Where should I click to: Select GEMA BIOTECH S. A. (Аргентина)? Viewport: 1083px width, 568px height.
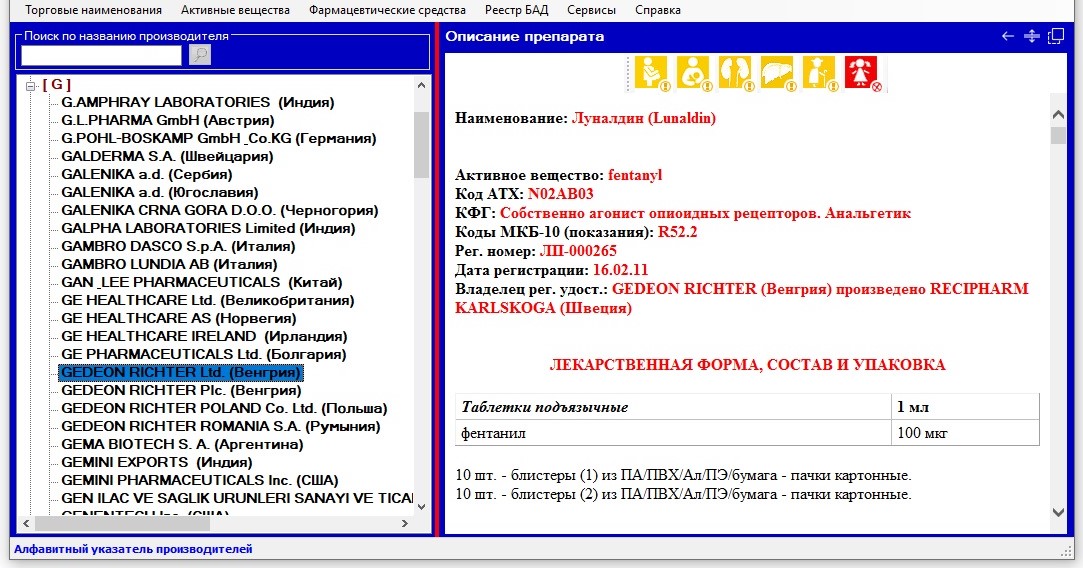click(x=182, y=444)
